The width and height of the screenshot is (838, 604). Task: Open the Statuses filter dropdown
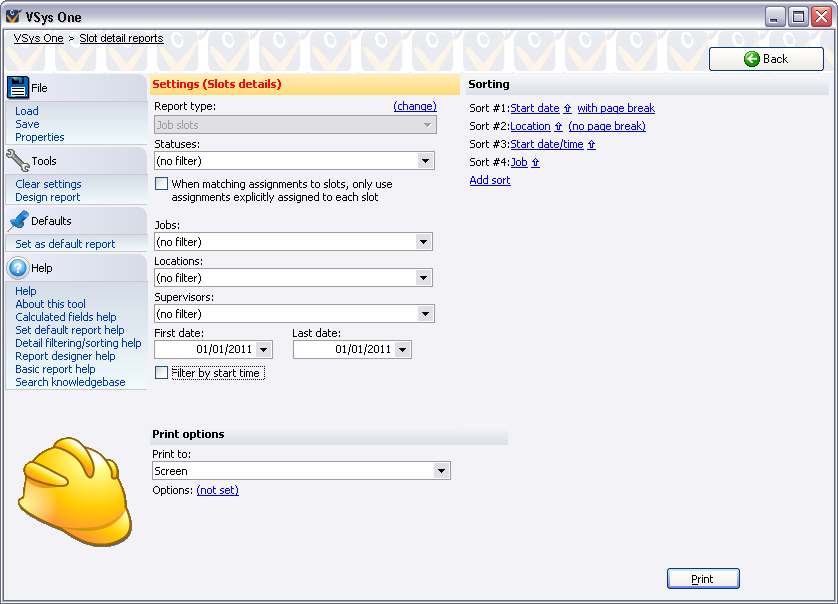[x=425, y=161]
